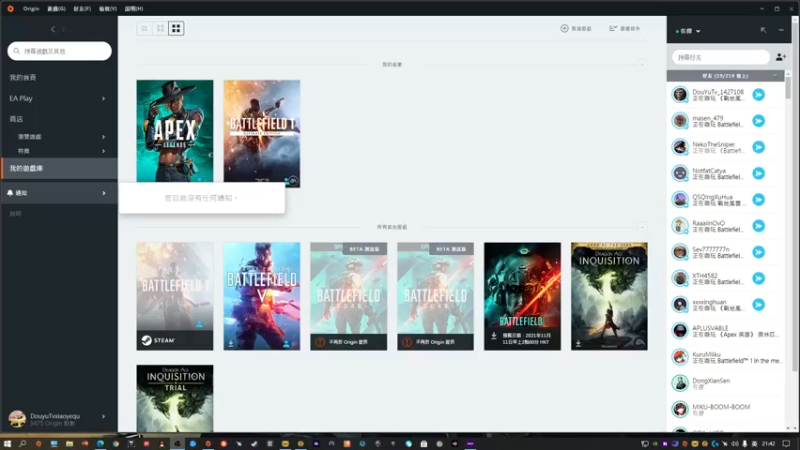Open the menu labeled (H)
Viewport: 800px width, 450px height.
pos(134,9)
